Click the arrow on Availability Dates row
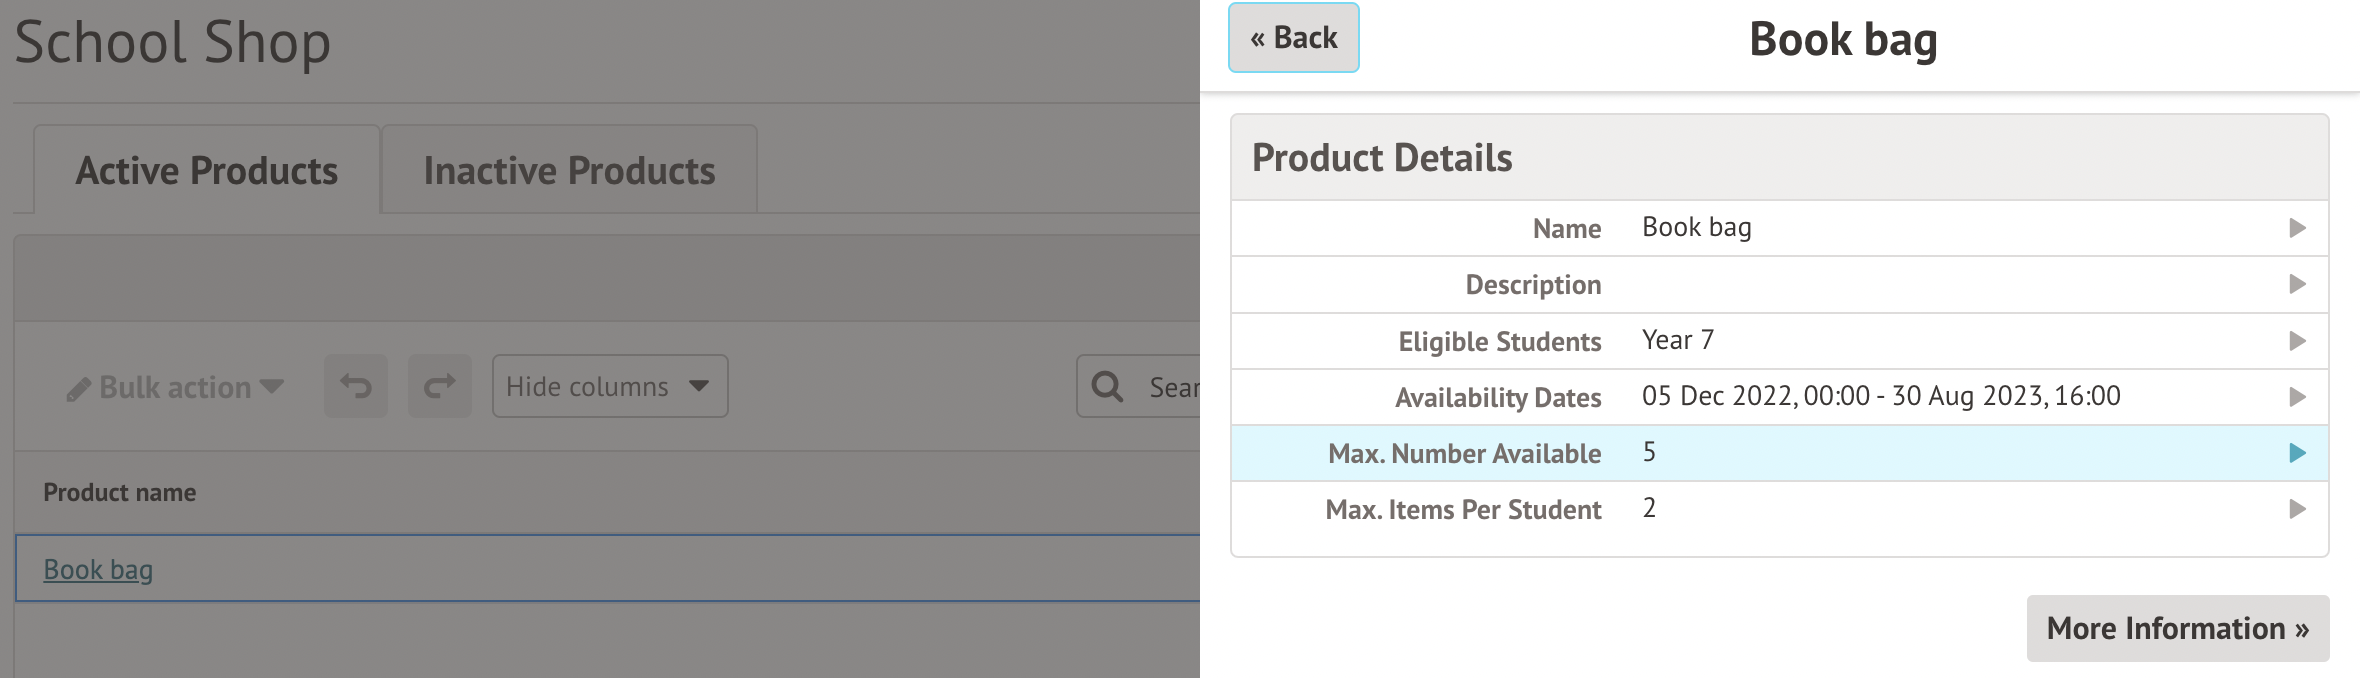2360x678 pixels. [2297, 397]
